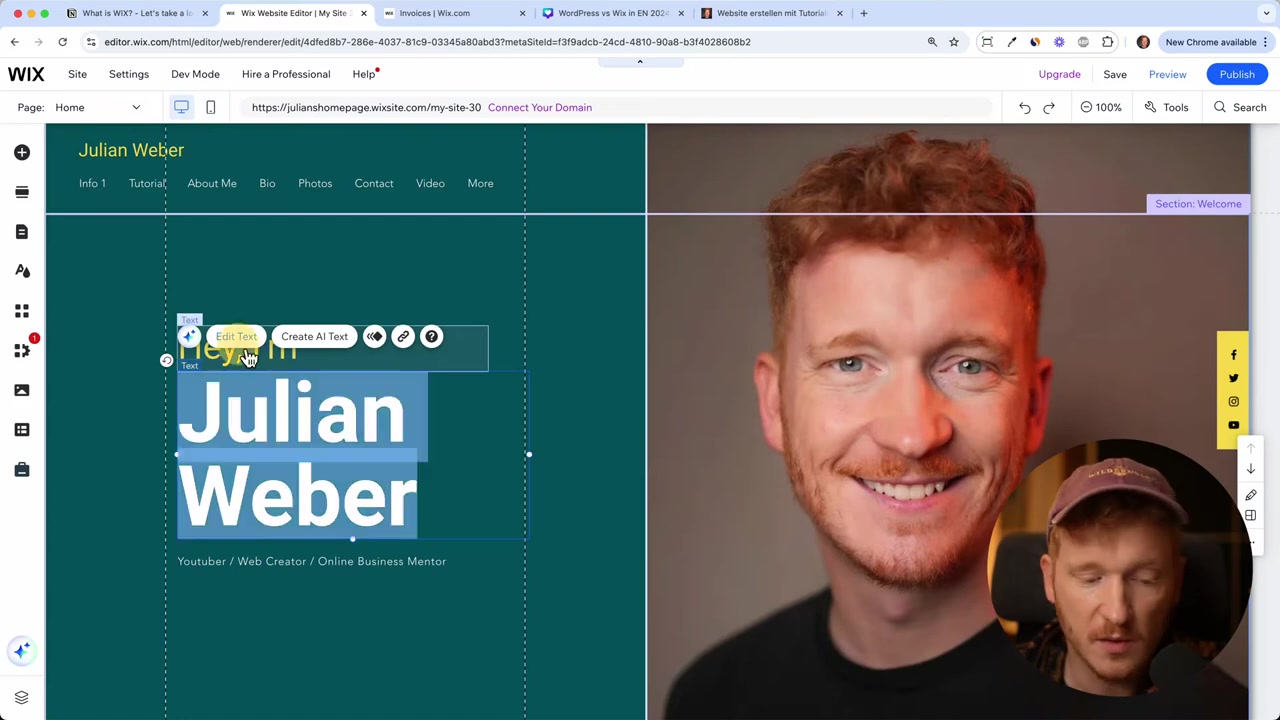Open editor Search
Screen dimensions: 1280x720
1240,107
